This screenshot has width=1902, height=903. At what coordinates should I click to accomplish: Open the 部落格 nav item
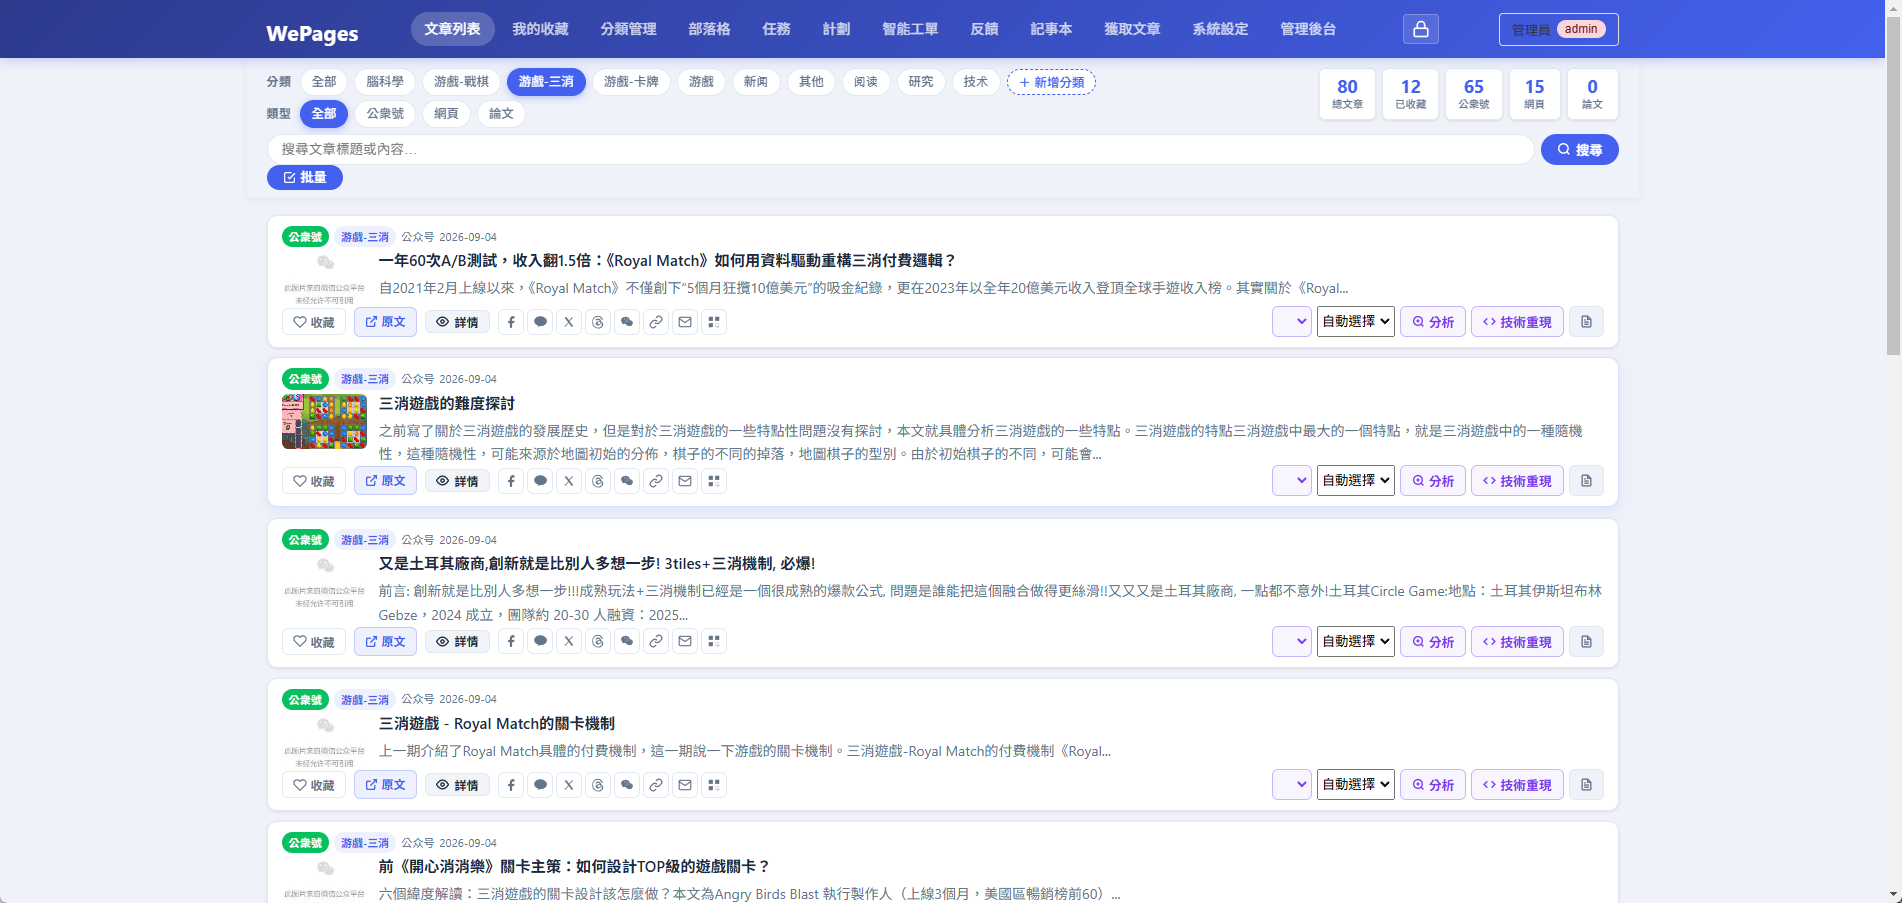click(x=709, y=29)
